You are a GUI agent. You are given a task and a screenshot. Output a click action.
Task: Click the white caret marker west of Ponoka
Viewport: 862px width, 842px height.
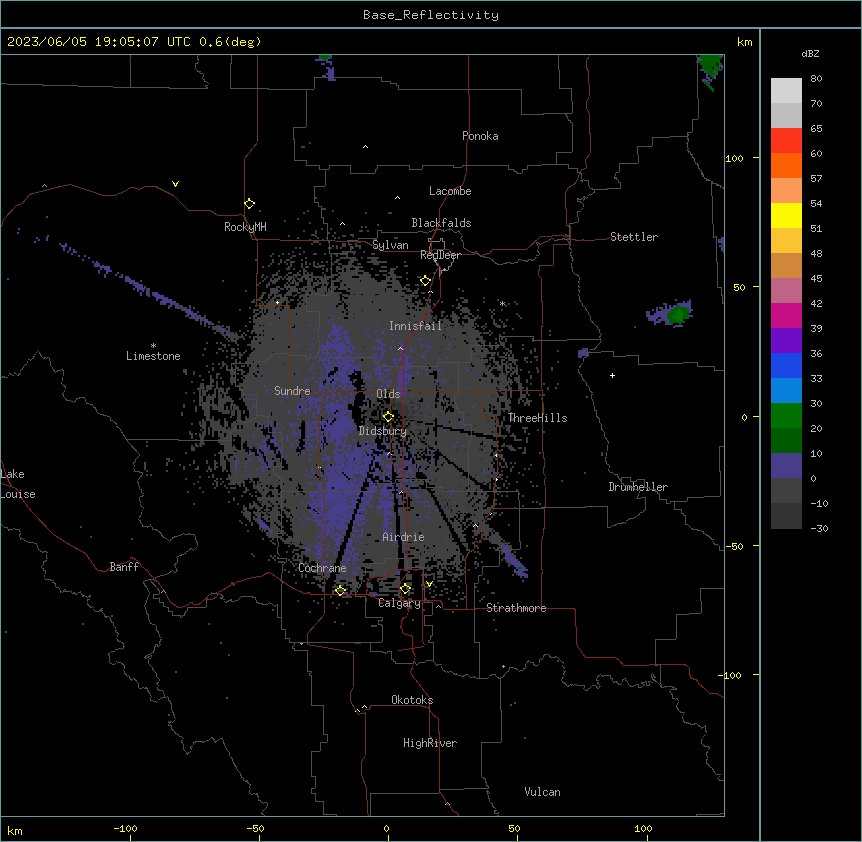pyautogui.click(x=365, y=147)
